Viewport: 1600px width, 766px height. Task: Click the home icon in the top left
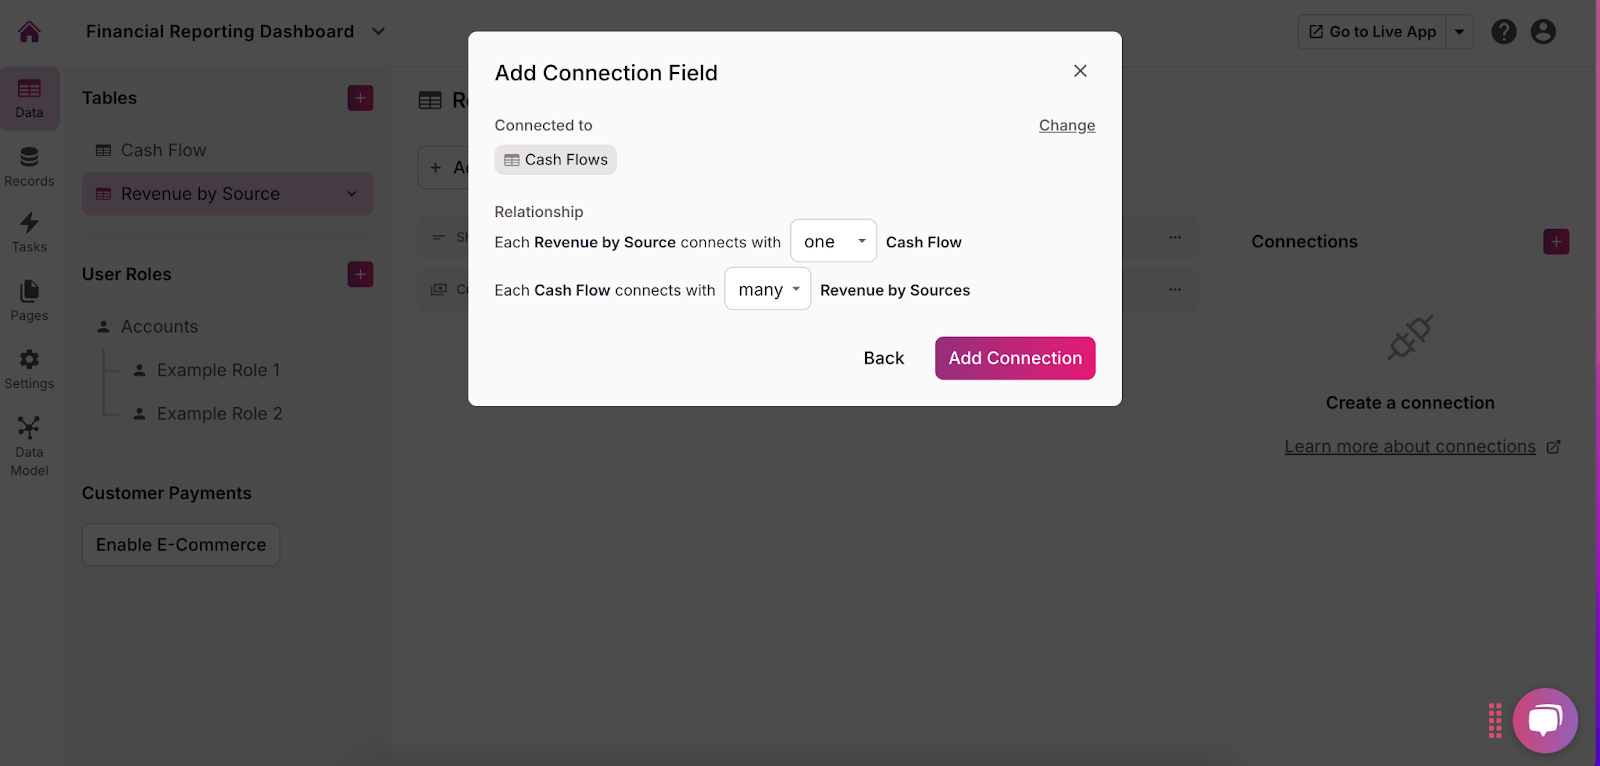[29, 32]
